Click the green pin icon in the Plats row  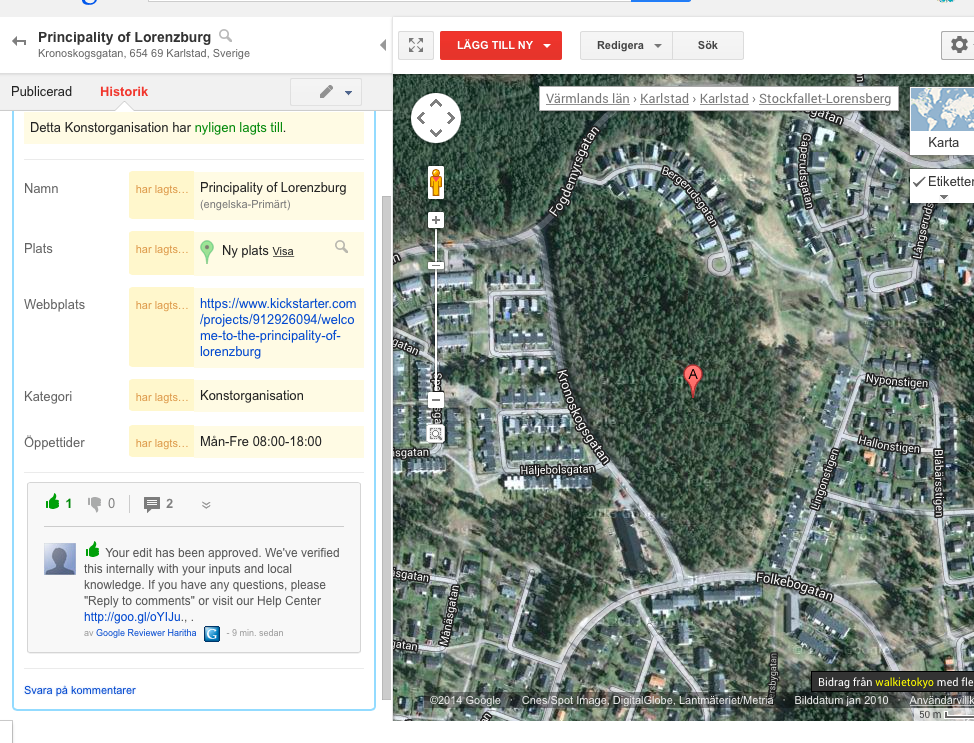[x=207, y=252]
